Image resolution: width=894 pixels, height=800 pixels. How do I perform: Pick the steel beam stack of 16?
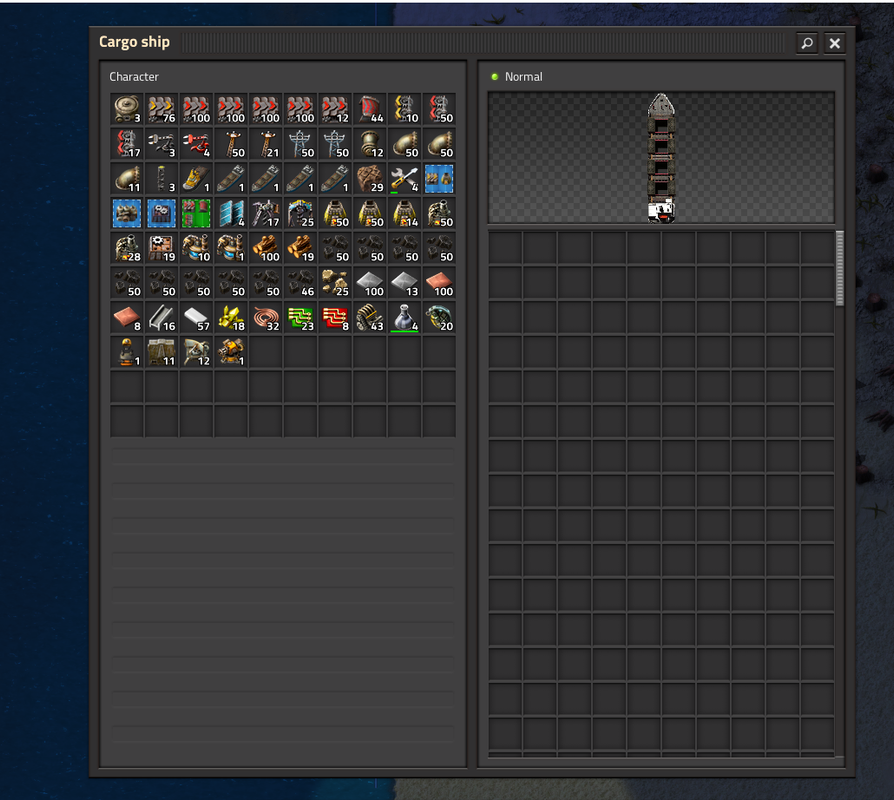(161, 318)
